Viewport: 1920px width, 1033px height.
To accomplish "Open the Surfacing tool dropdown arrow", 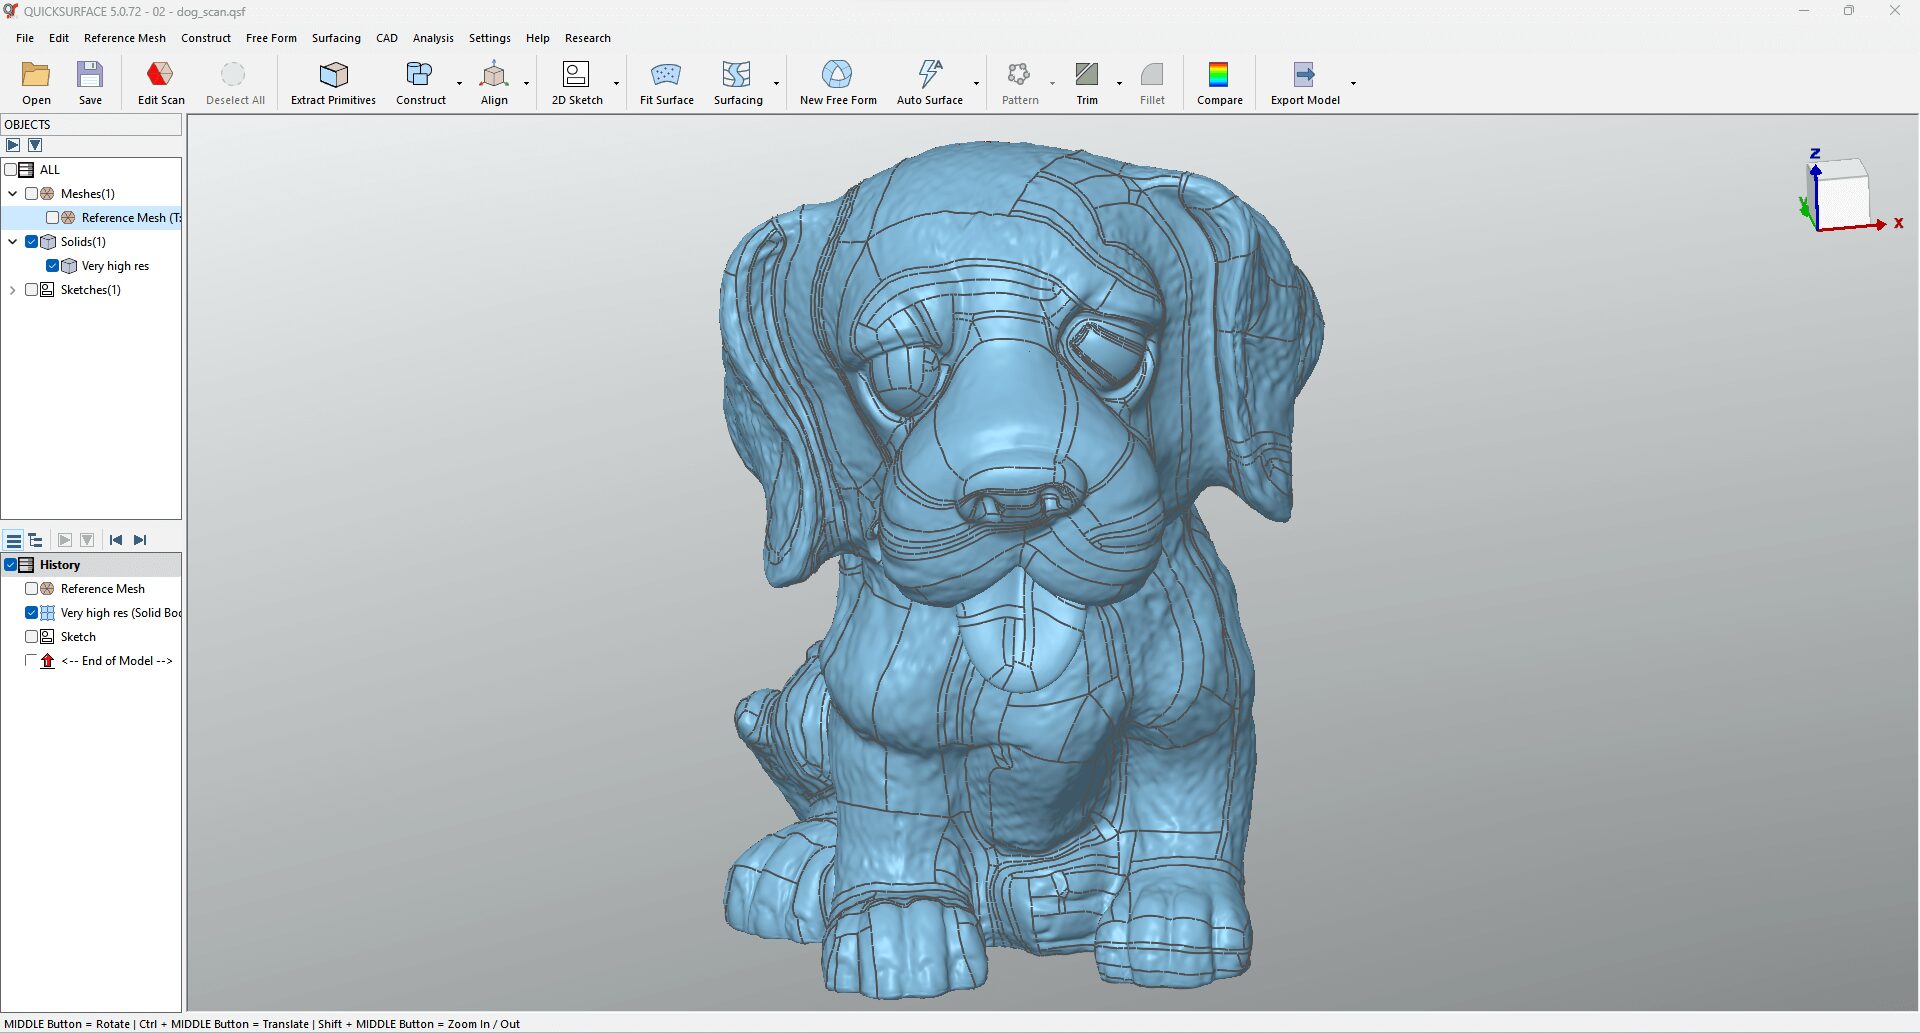I will 776,84.
